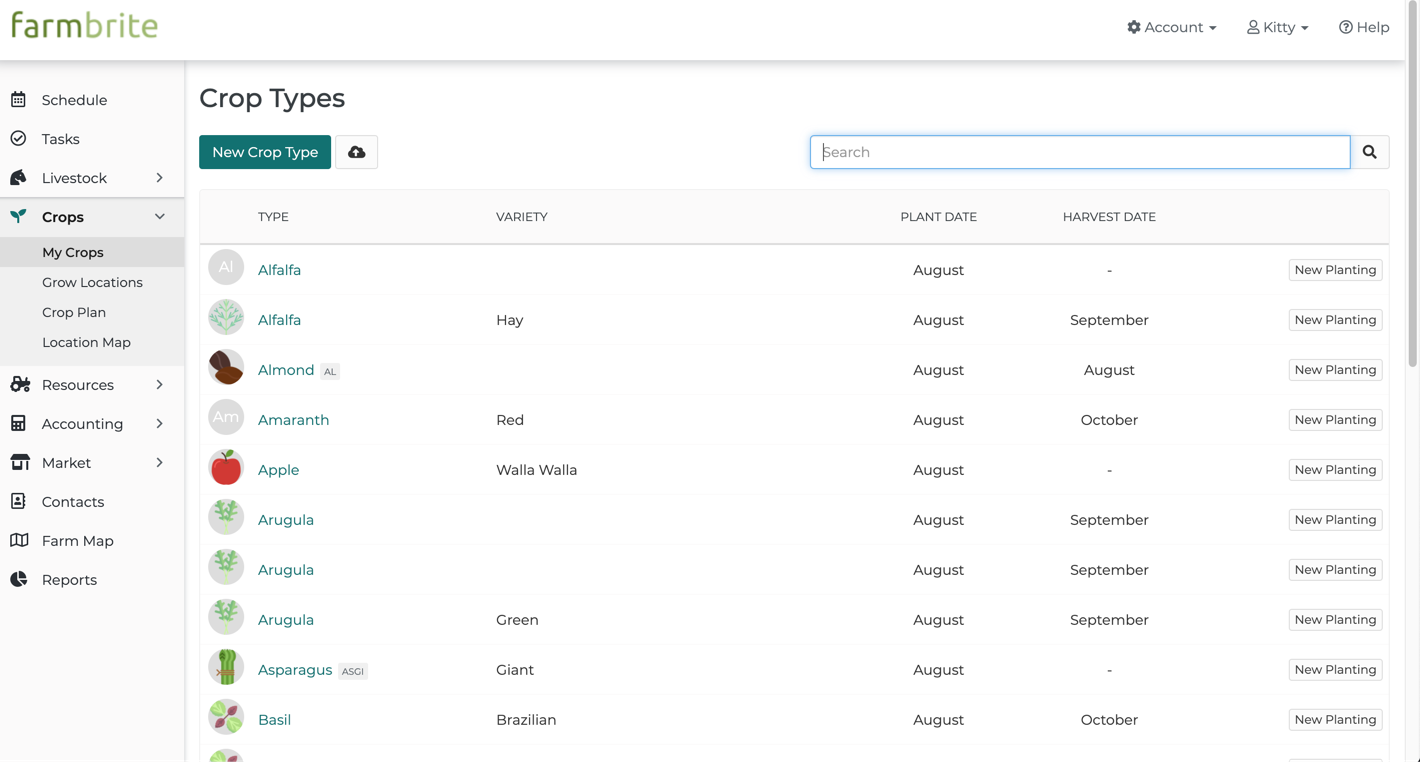Click the Account gear icon

[1134, 27]
